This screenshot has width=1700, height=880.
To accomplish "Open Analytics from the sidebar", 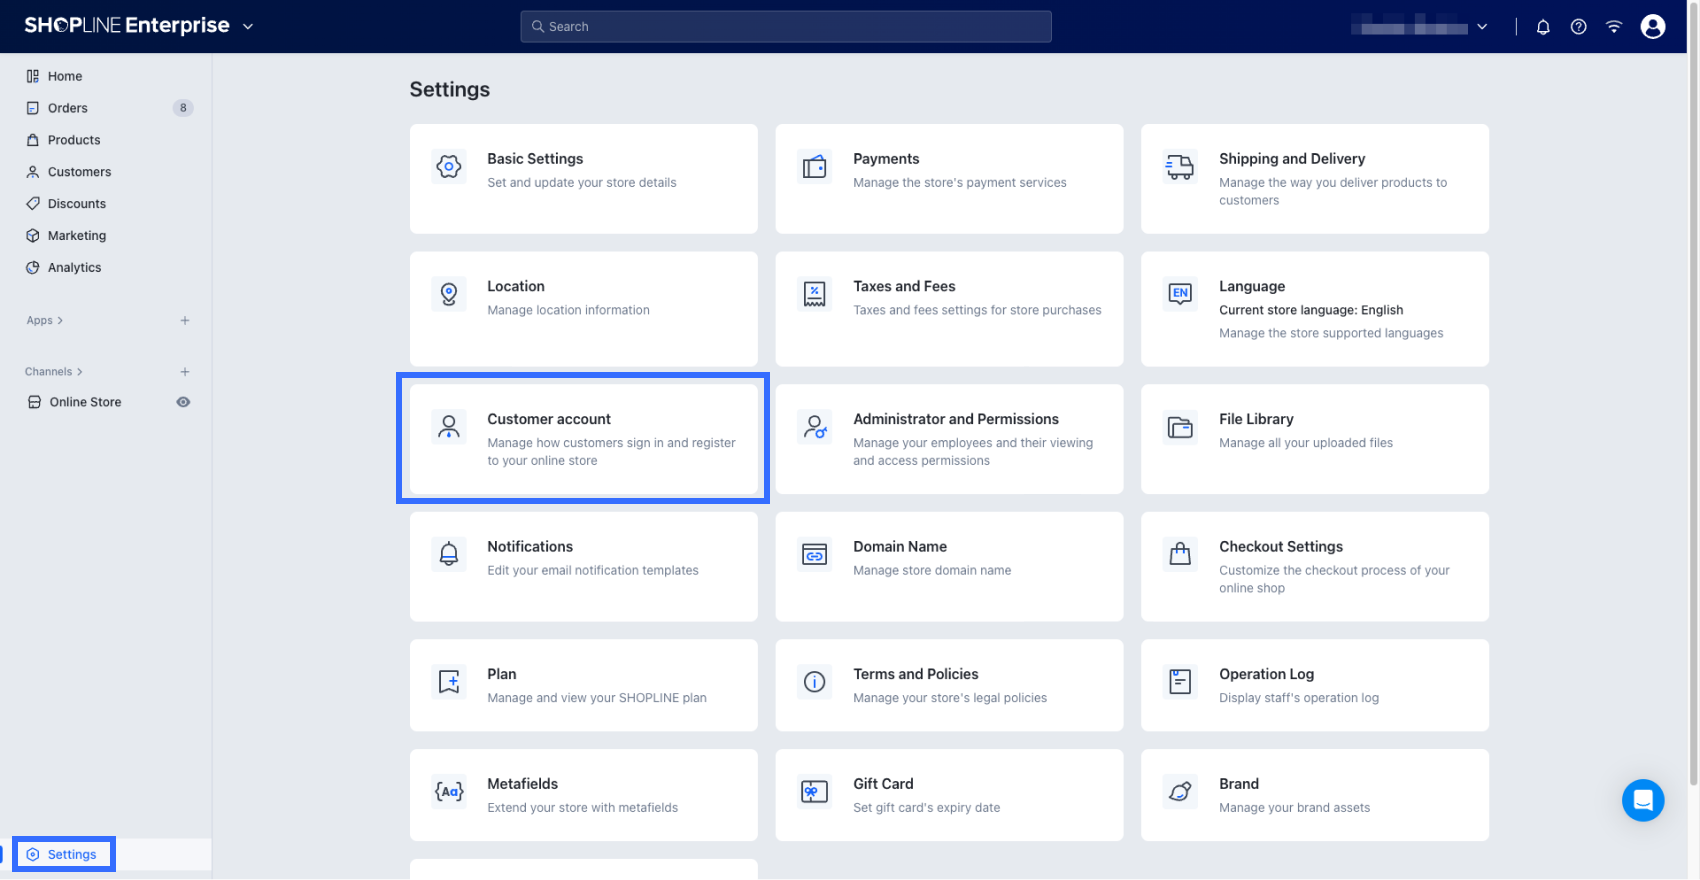I will click(74, 268).
